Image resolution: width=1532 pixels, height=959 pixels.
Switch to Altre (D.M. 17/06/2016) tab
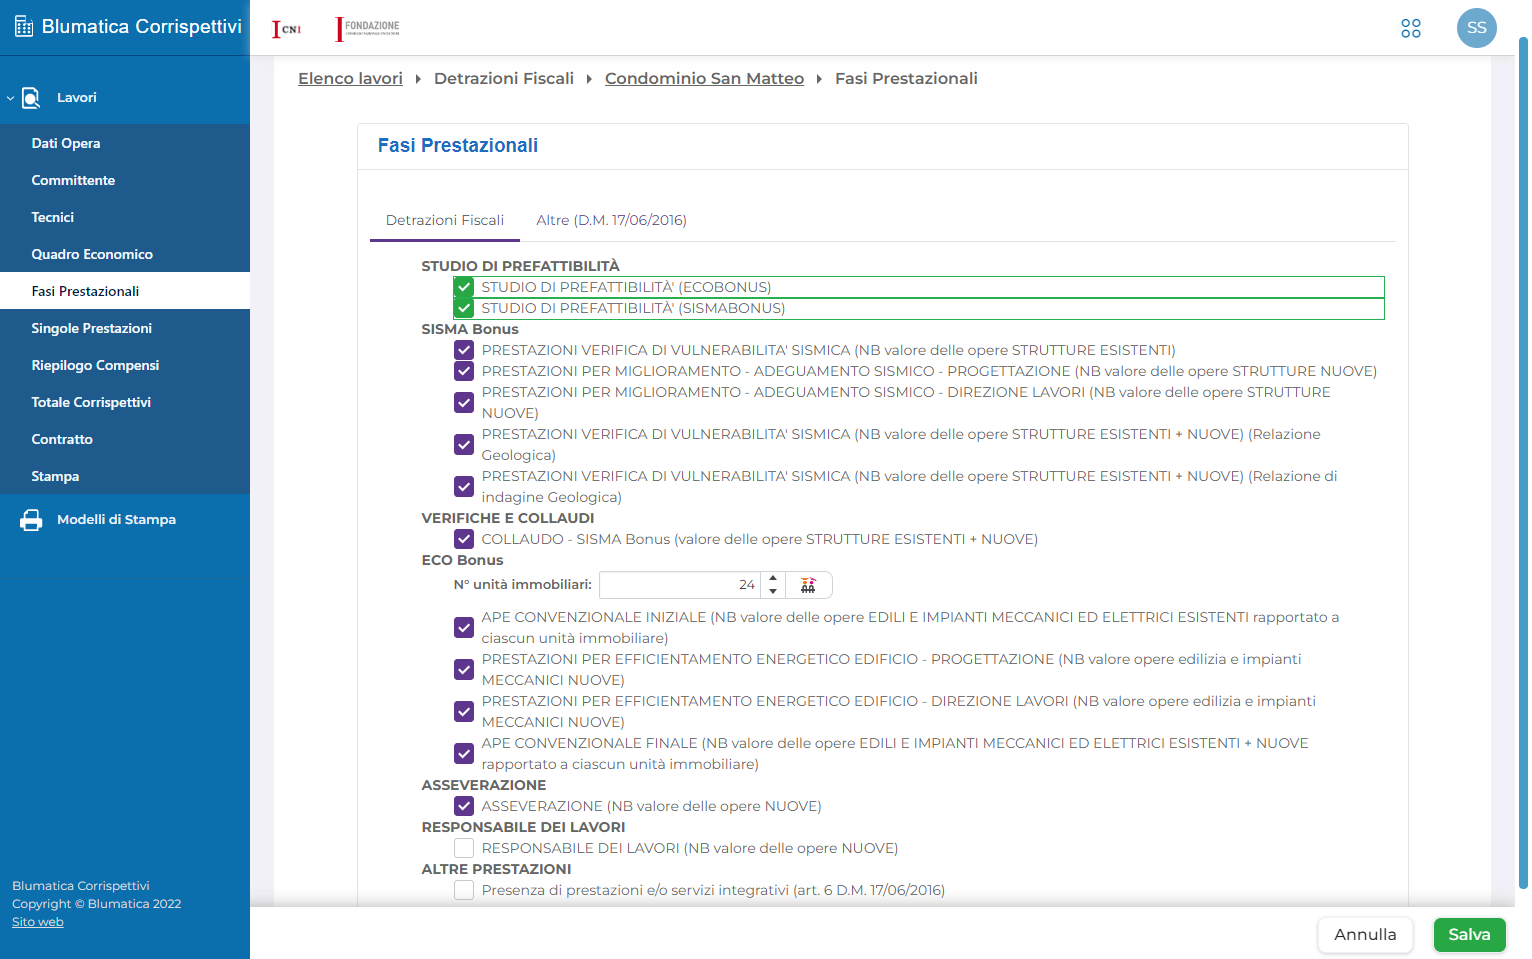click(x=611, y=220)
